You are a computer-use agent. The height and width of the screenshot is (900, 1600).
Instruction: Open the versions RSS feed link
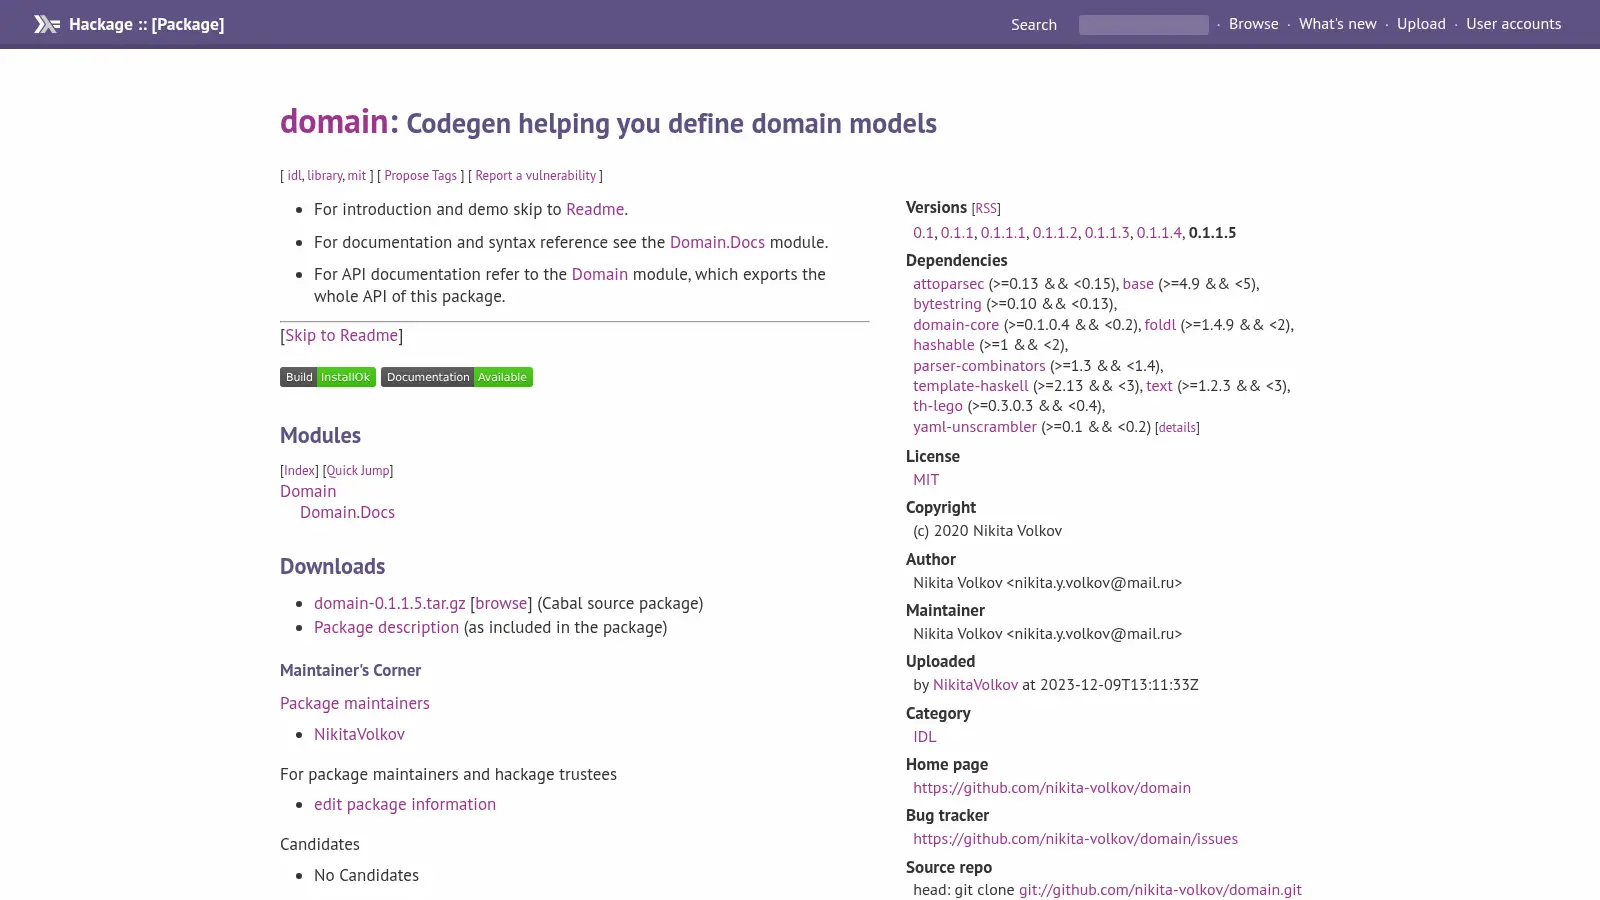click(986, 209)
